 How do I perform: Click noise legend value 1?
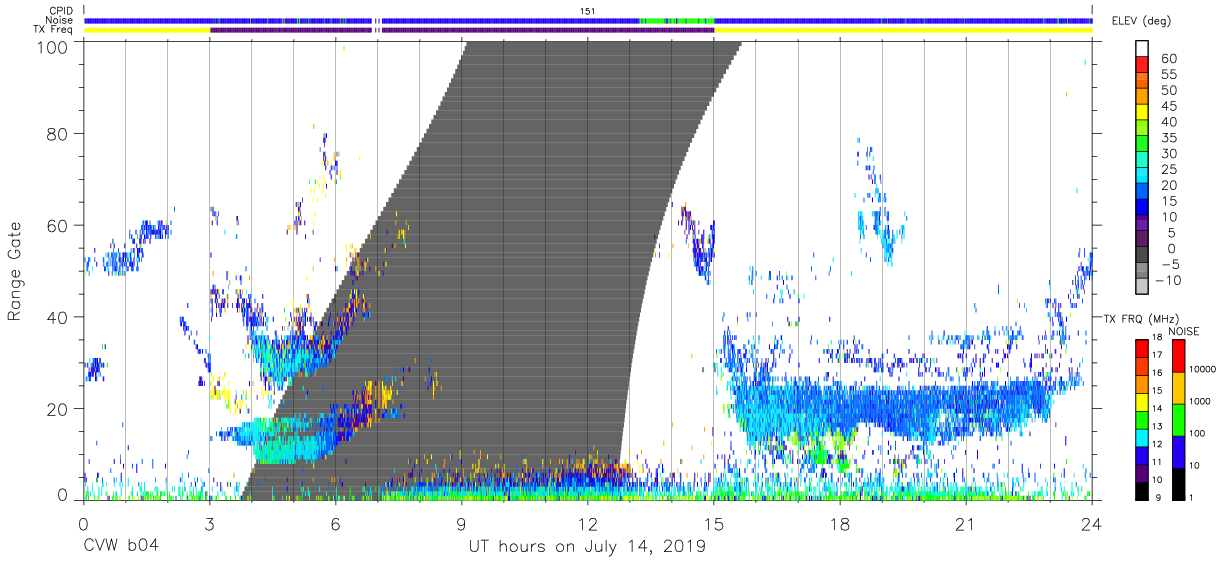pyautogui.click(x=1190, y=496)
